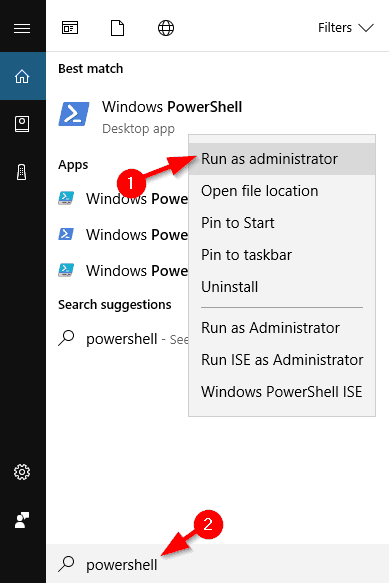Image resolution: width=389 pixels, height=583 pixels.
Task: Open the Devices speaker icon in the sidebar
Action: coord(22,172)
